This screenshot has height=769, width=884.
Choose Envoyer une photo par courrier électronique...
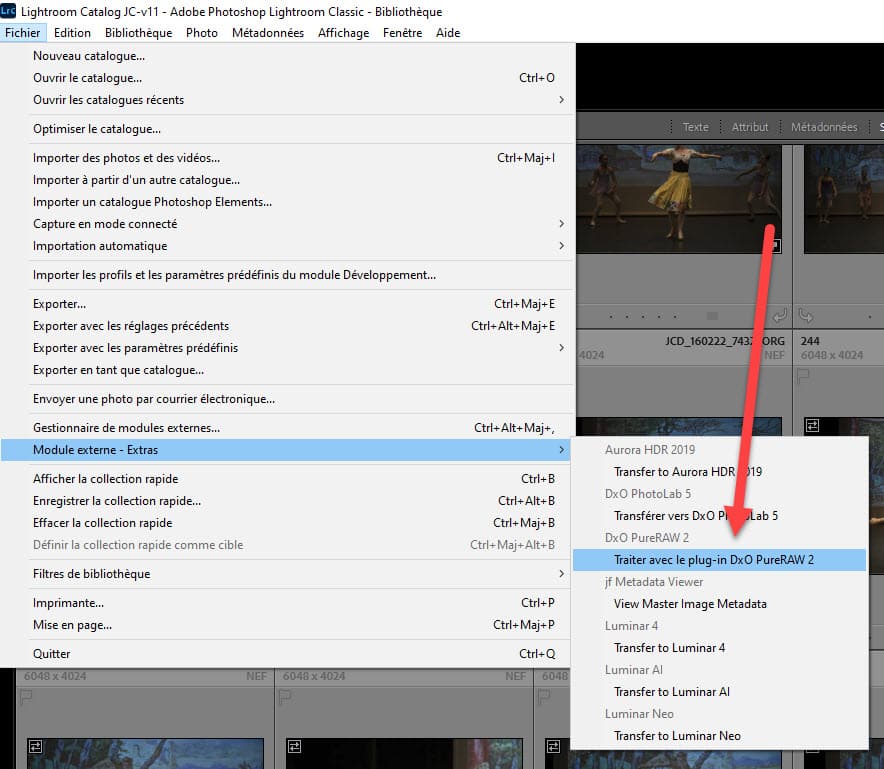coord(288,399)
